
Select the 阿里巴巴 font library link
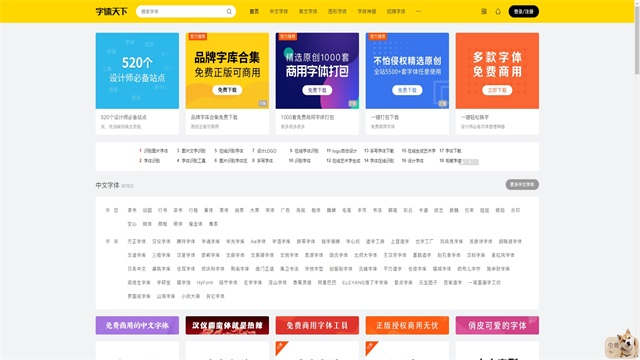pos(327,282)
